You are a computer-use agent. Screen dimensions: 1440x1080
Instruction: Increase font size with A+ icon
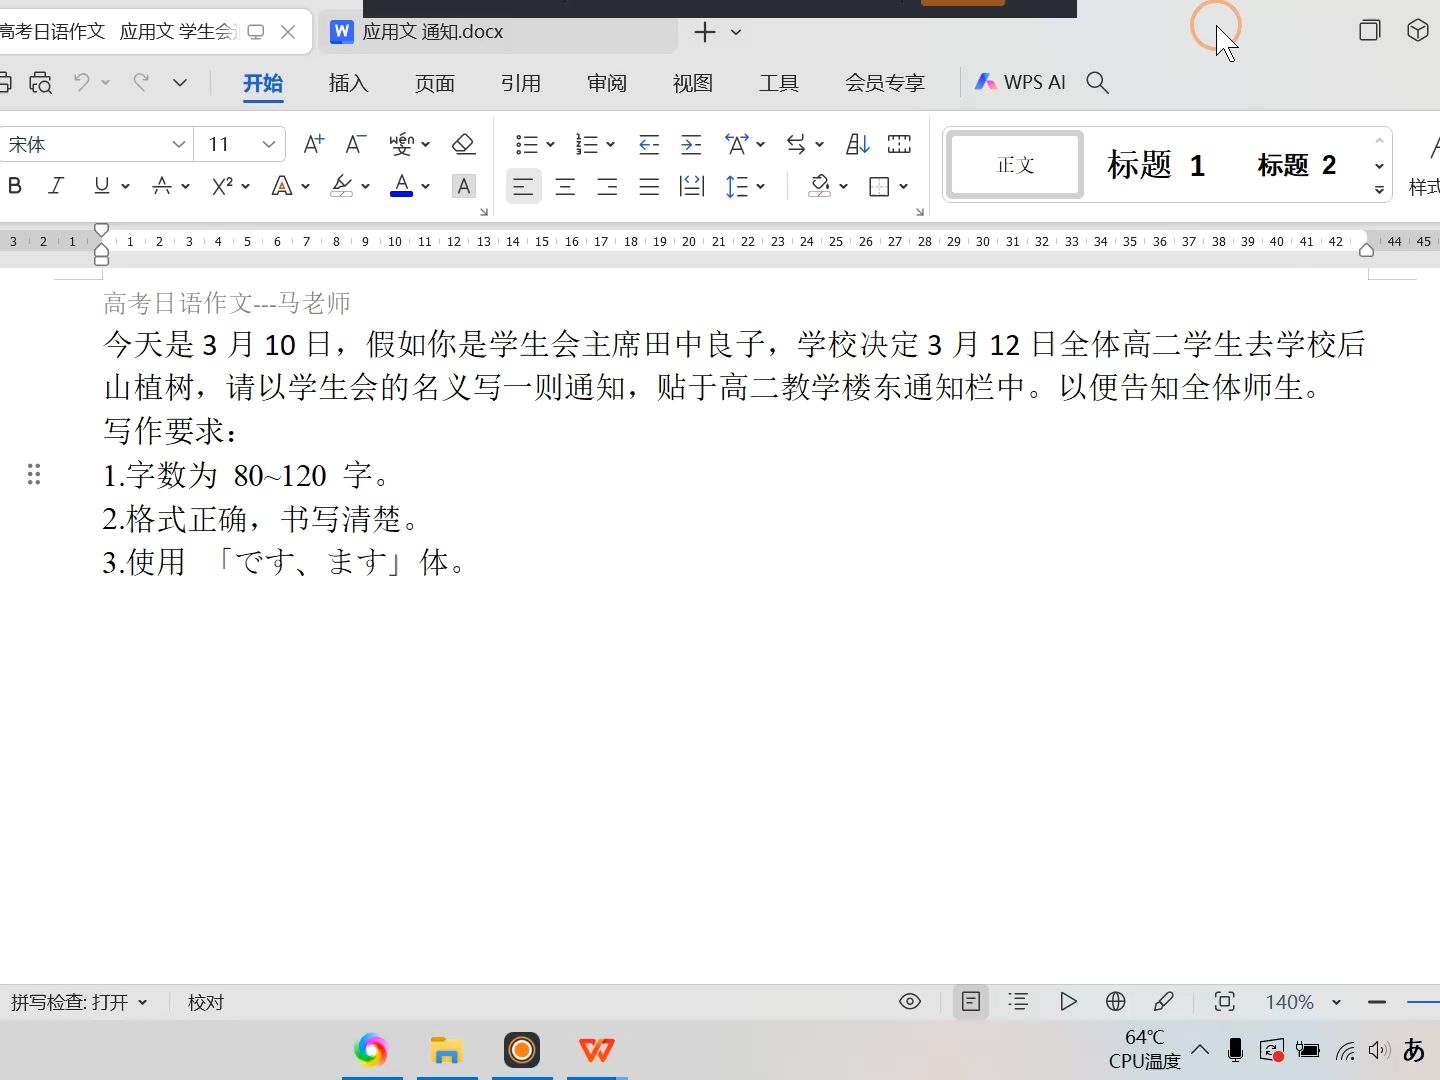[313, 144]
